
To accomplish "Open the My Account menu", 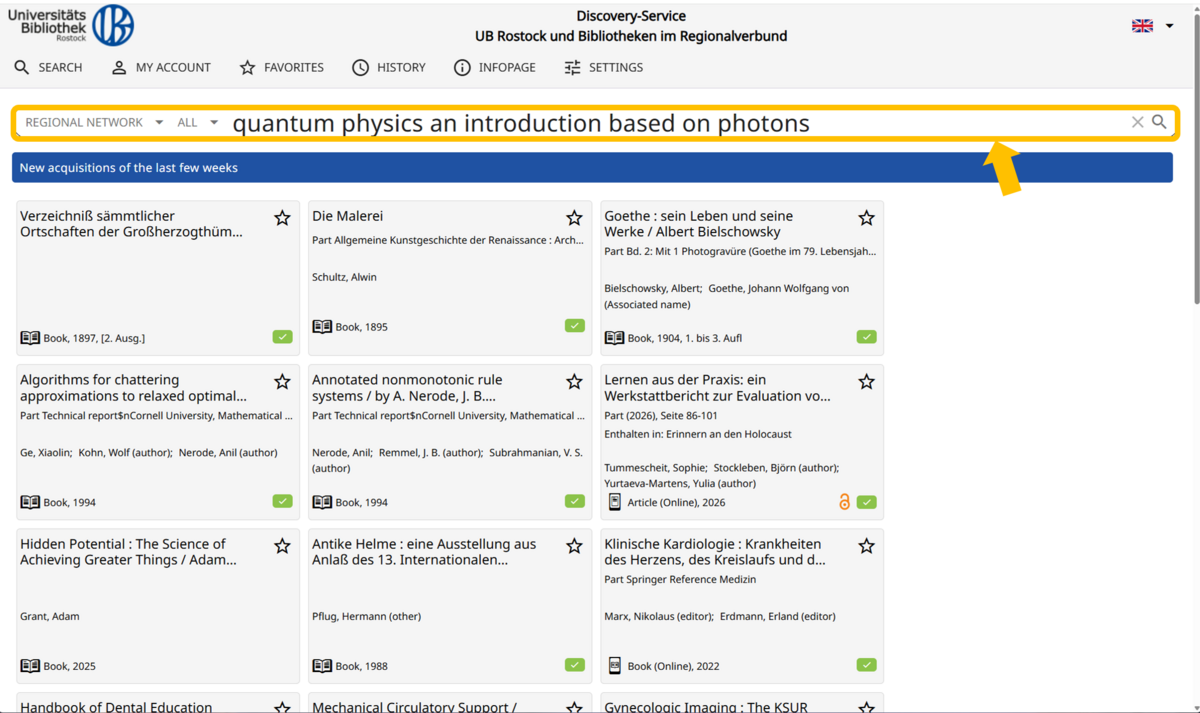I will click(x=160, y=67).
